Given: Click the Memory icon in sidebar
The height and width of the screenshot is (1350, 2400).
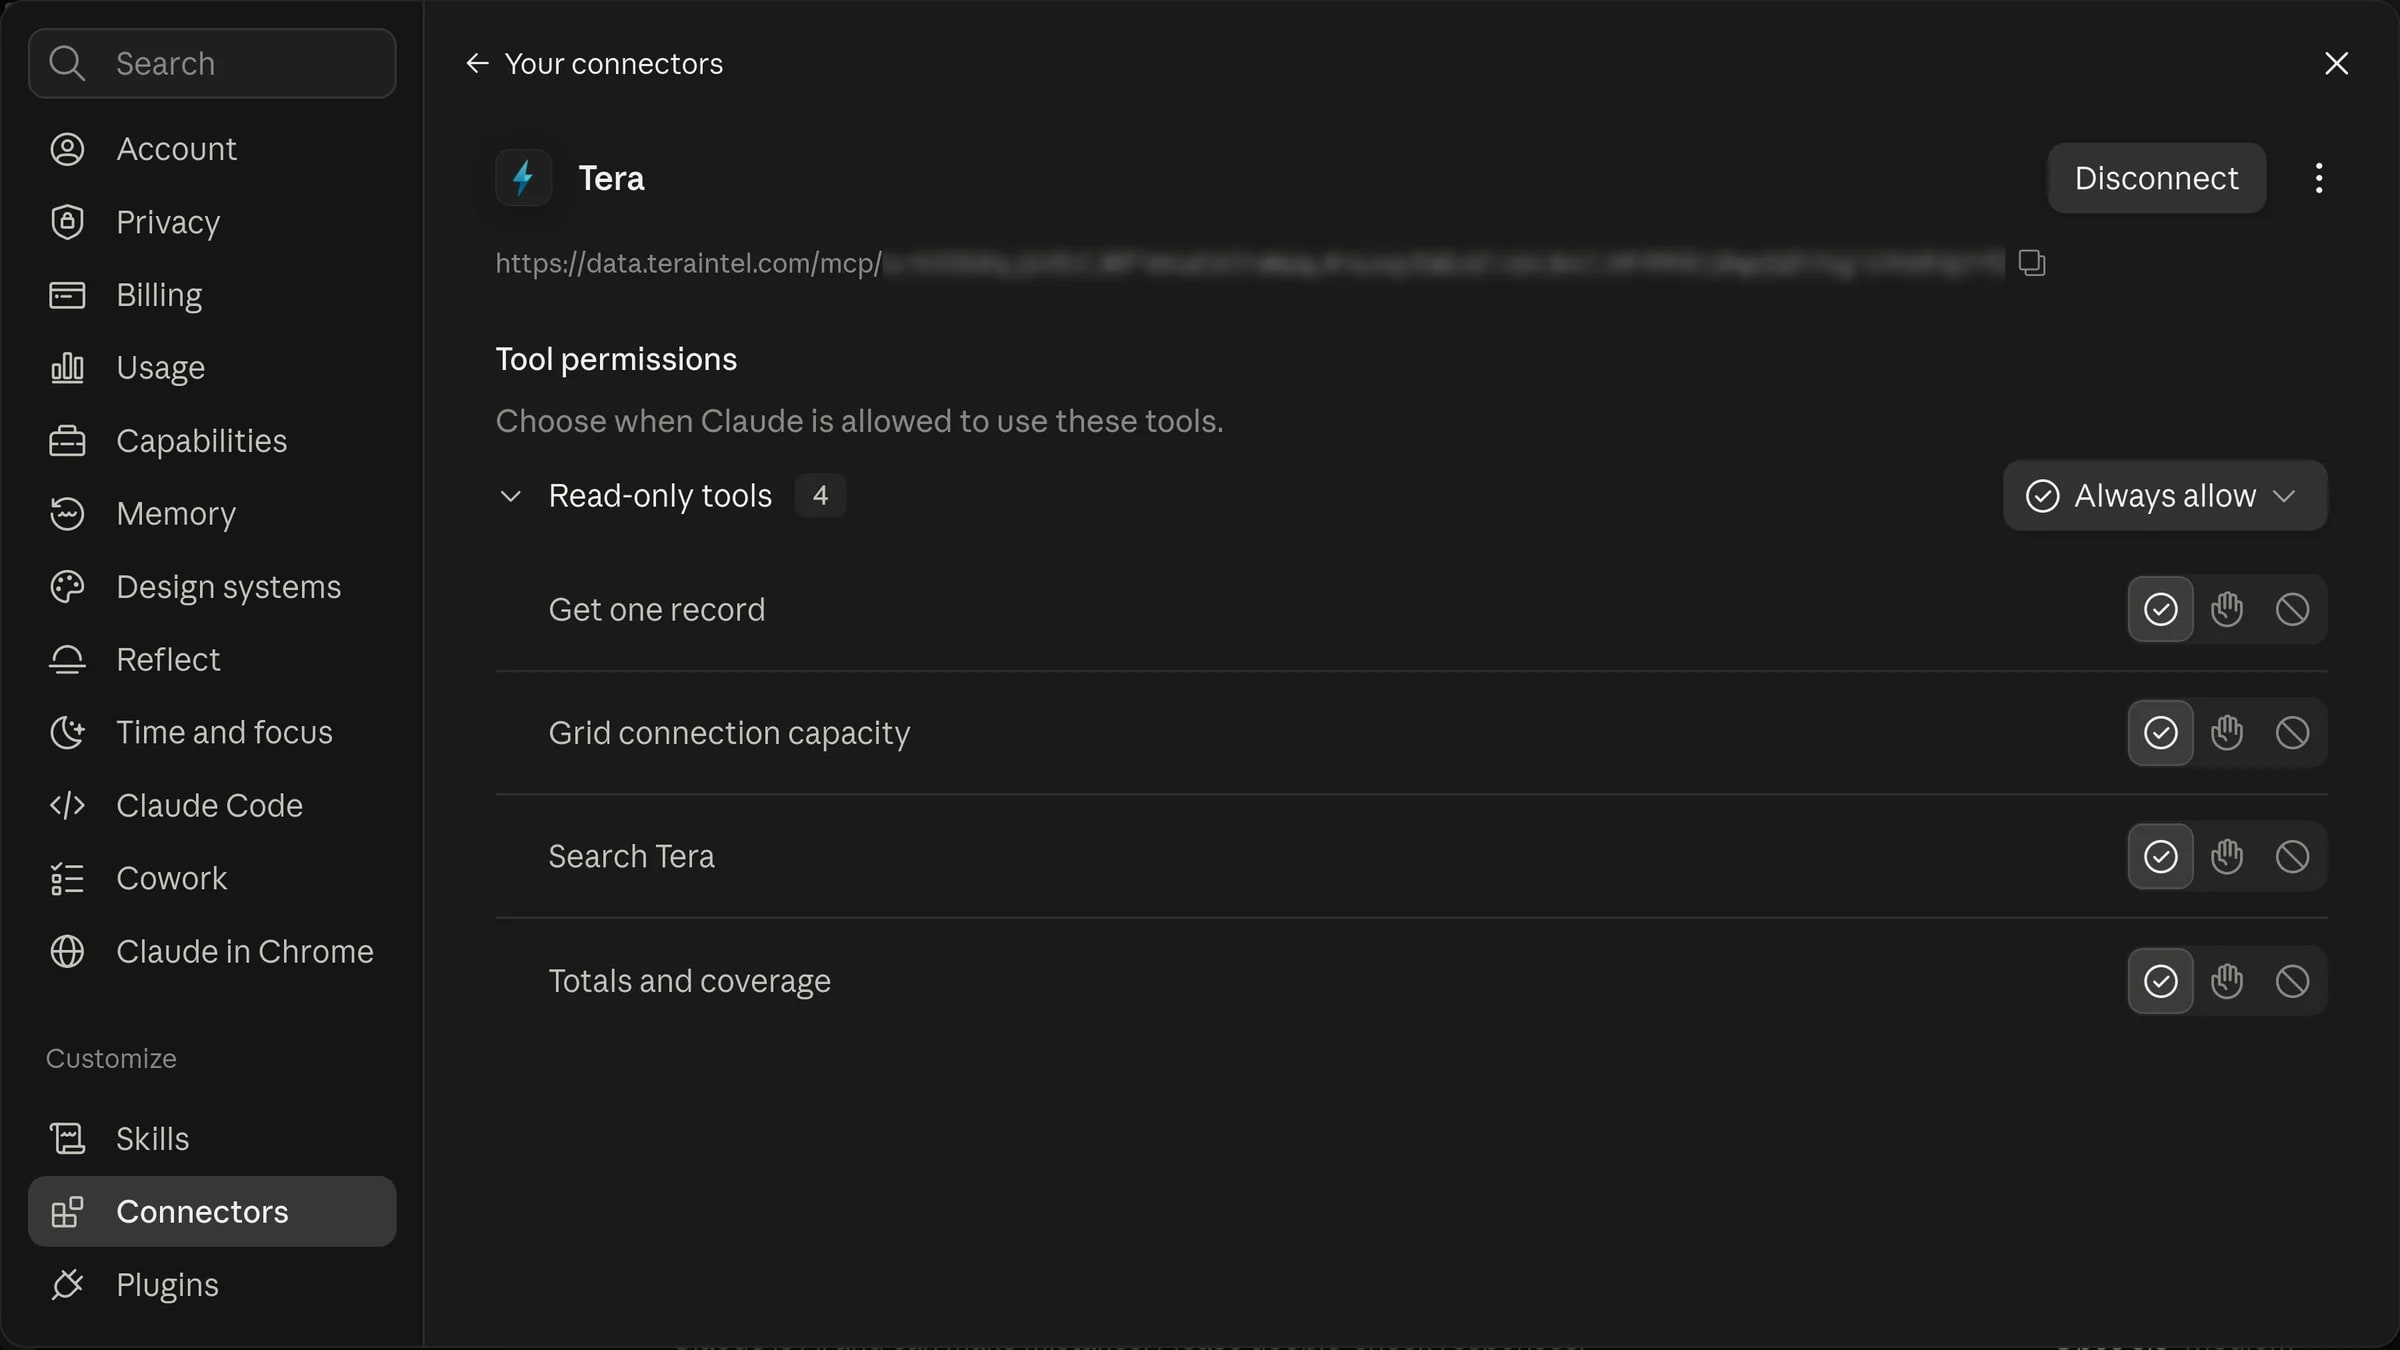Looking at the screenshot, I should 67,514.
